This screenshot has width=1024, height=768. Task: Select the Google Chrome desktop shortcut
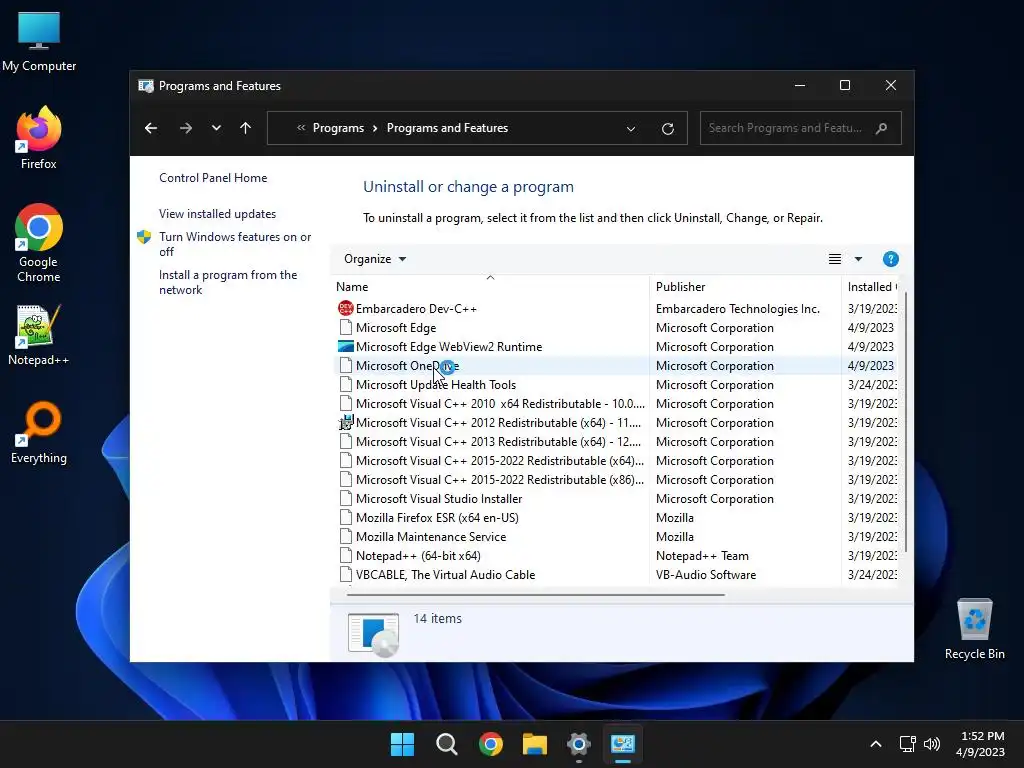39,243
